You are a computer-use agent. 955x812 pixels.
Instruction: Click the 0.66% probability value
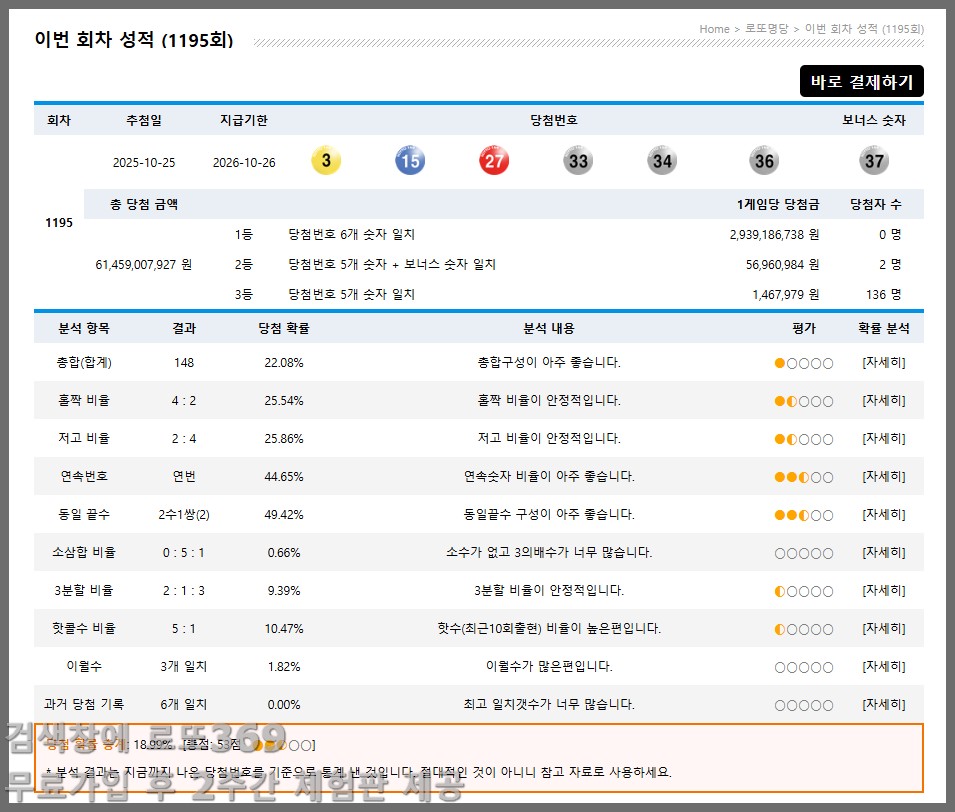click(x=284, y=553)
